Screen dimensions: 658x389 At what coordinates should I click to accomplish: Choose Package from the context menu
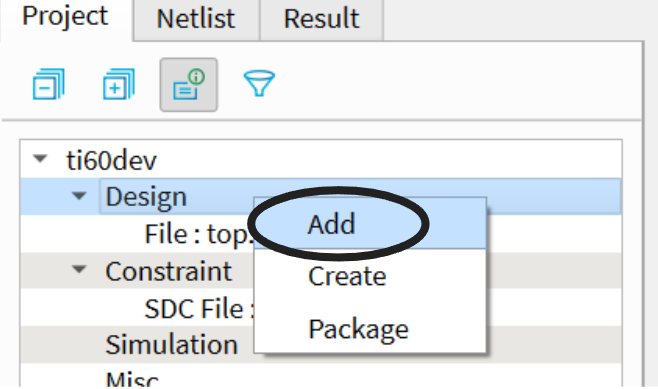pyautogui.click(x=370, y=329)
